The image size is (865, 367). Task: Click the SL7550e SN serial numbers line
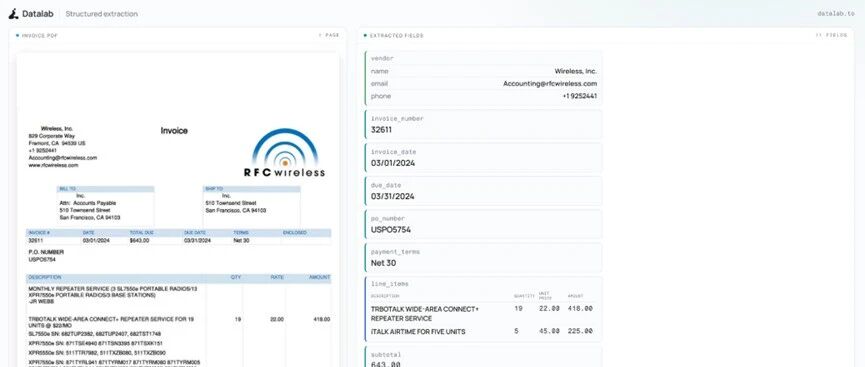94,334
